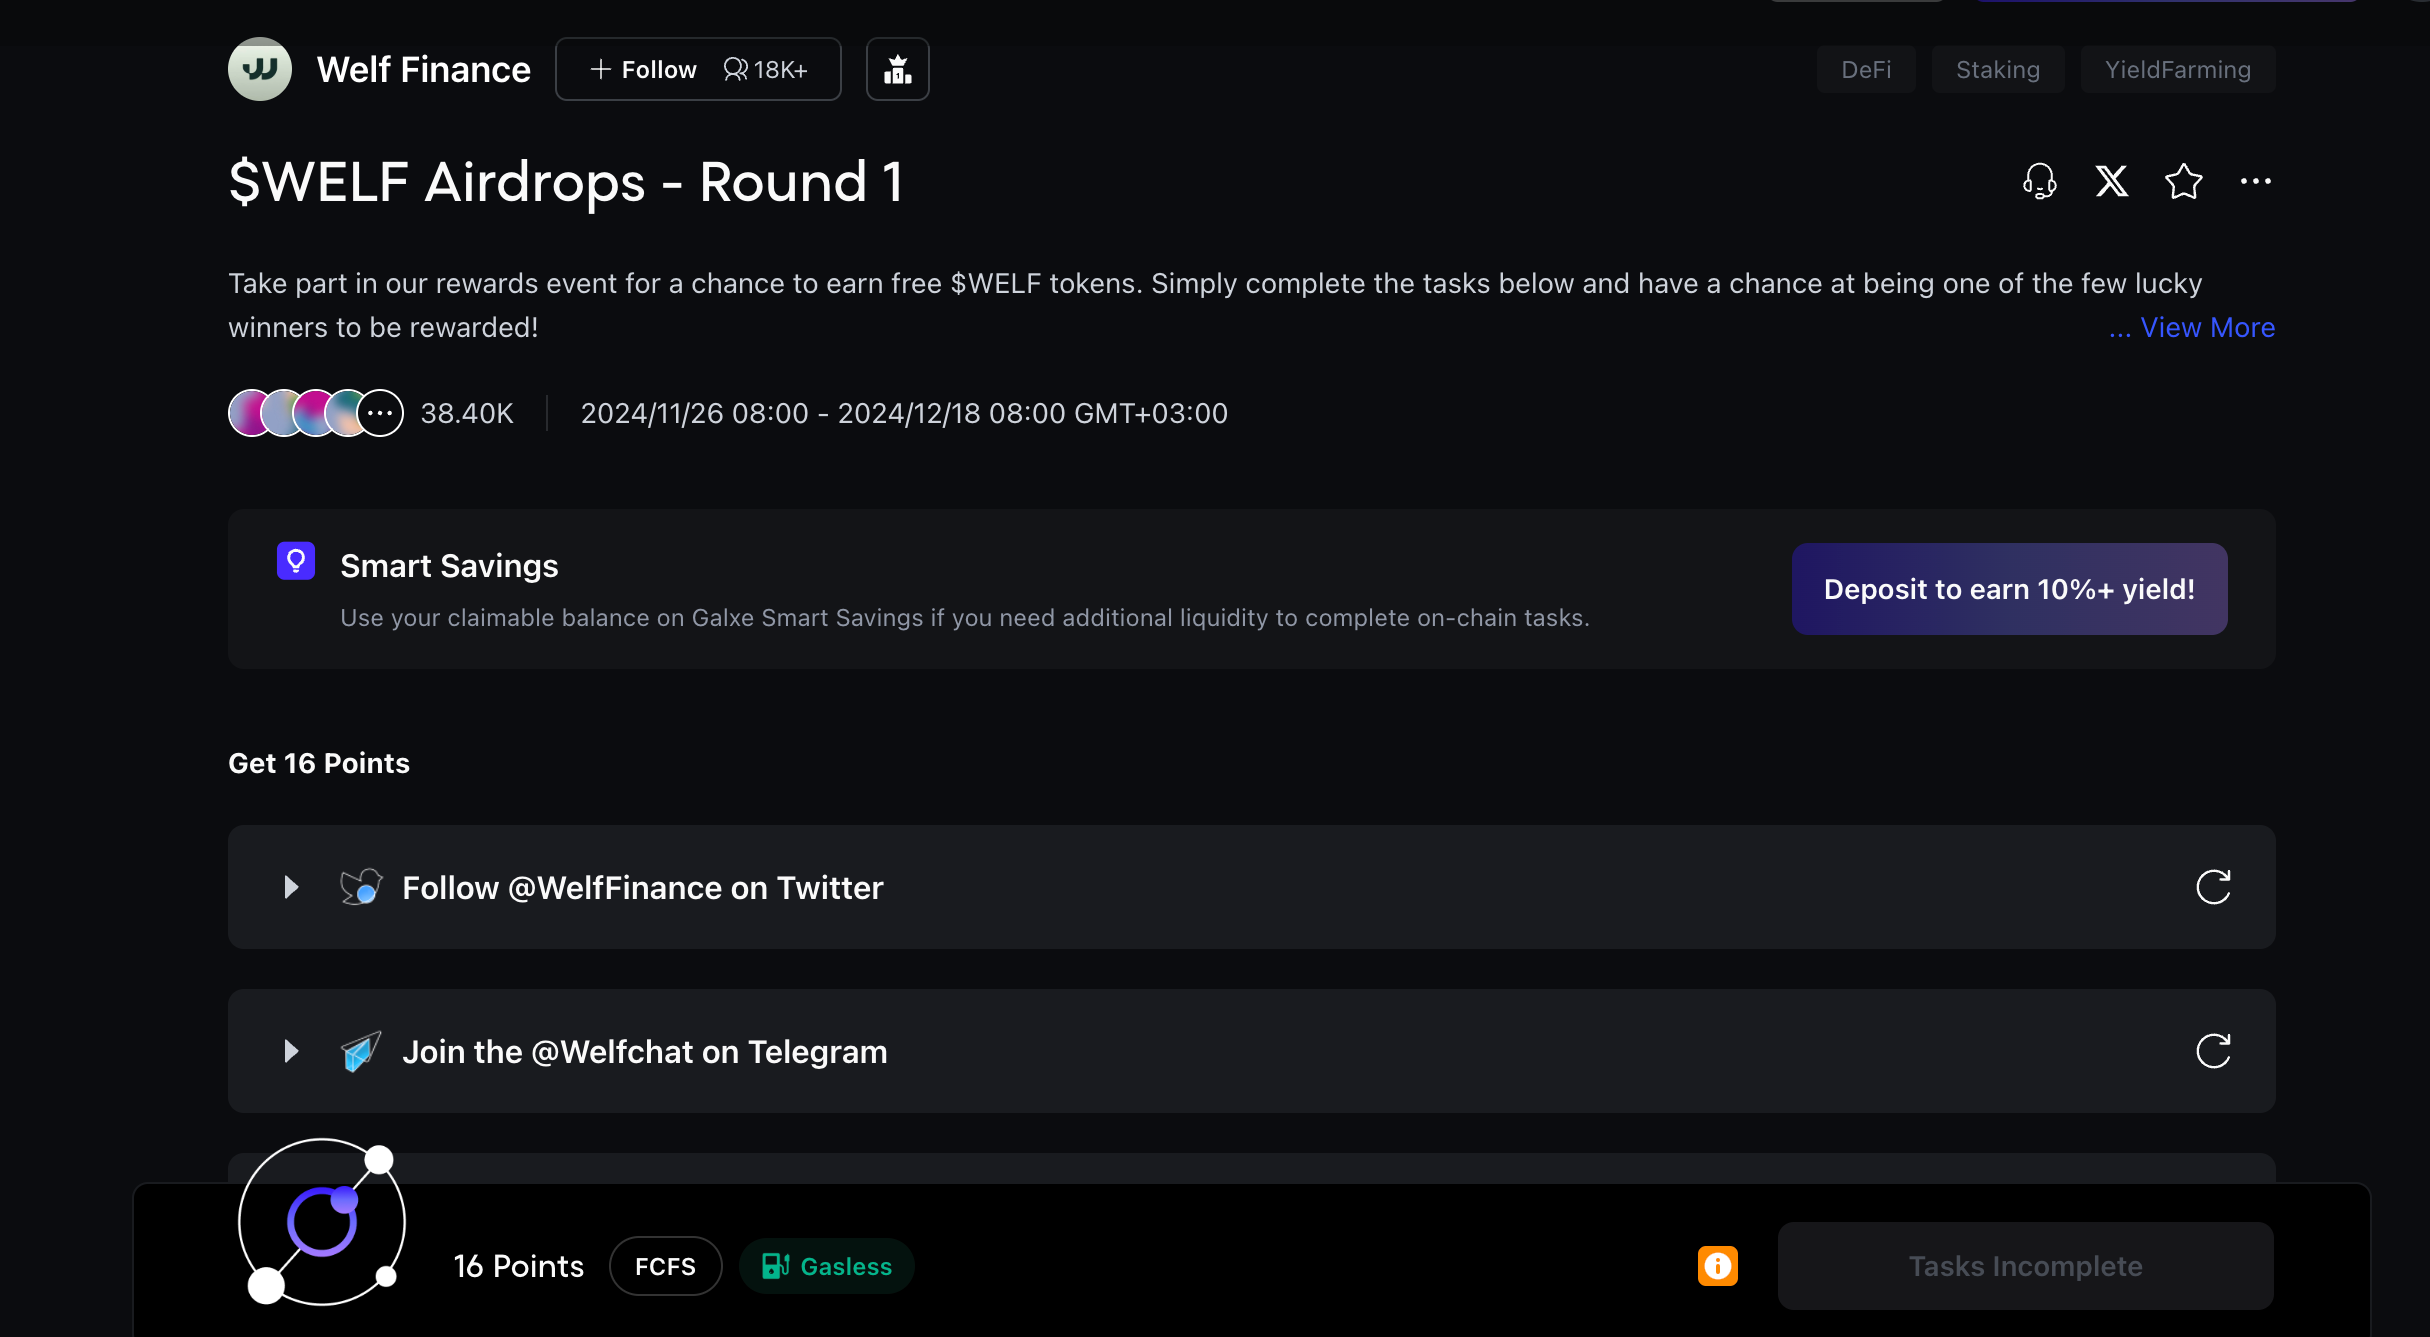Click Deposit to earn 10%+ yield button
Viewport: 2430px width, 1337px height.
click(x=2009, y=589)
